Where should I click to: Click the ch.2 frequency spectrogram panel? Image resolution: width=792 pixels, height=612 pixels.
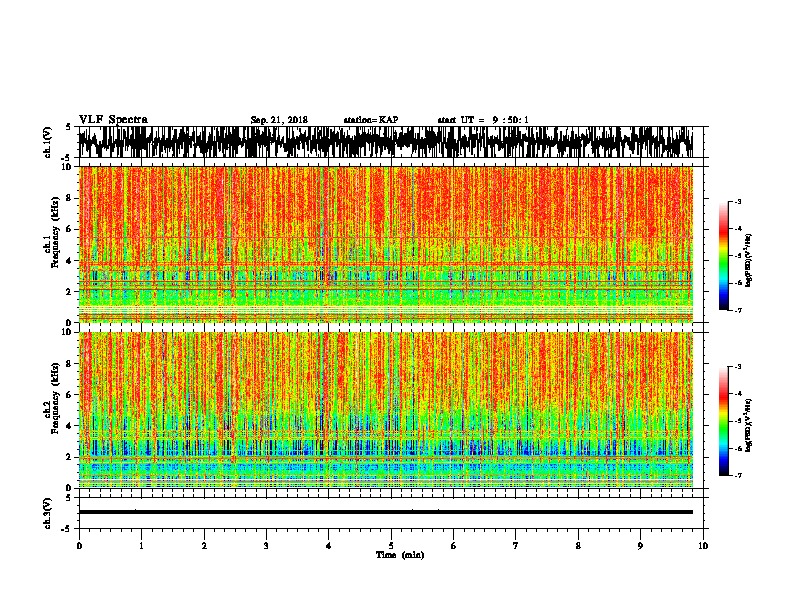pyautogui.click(x=386, y=410)
